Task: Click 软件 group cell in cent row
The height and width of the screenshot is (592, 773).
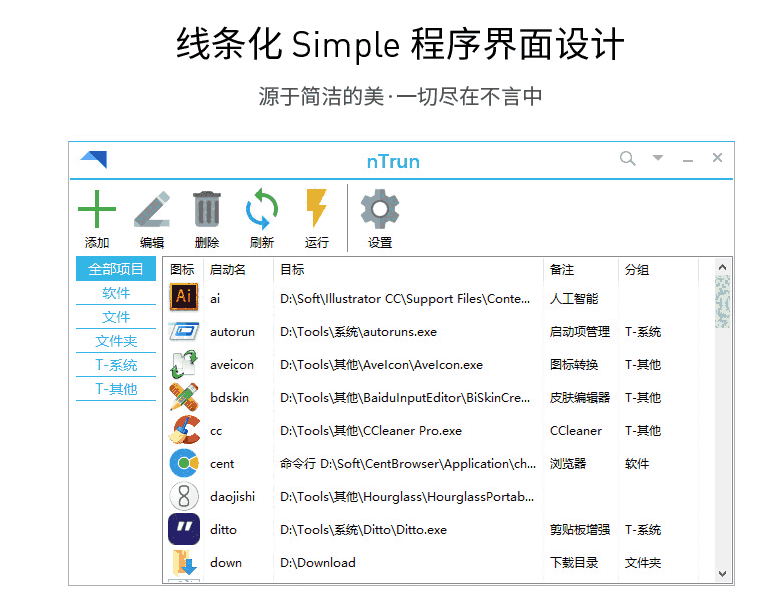Action: [x=637, y=464]
